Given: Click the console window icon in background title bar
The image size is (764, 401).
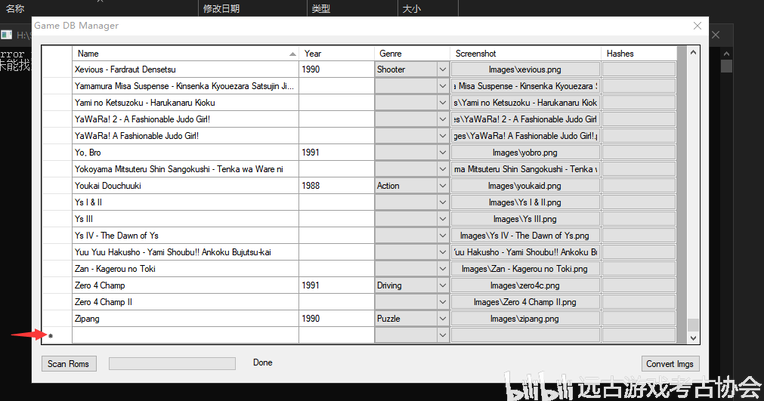Looking at the screenshot, I should 6,35.
